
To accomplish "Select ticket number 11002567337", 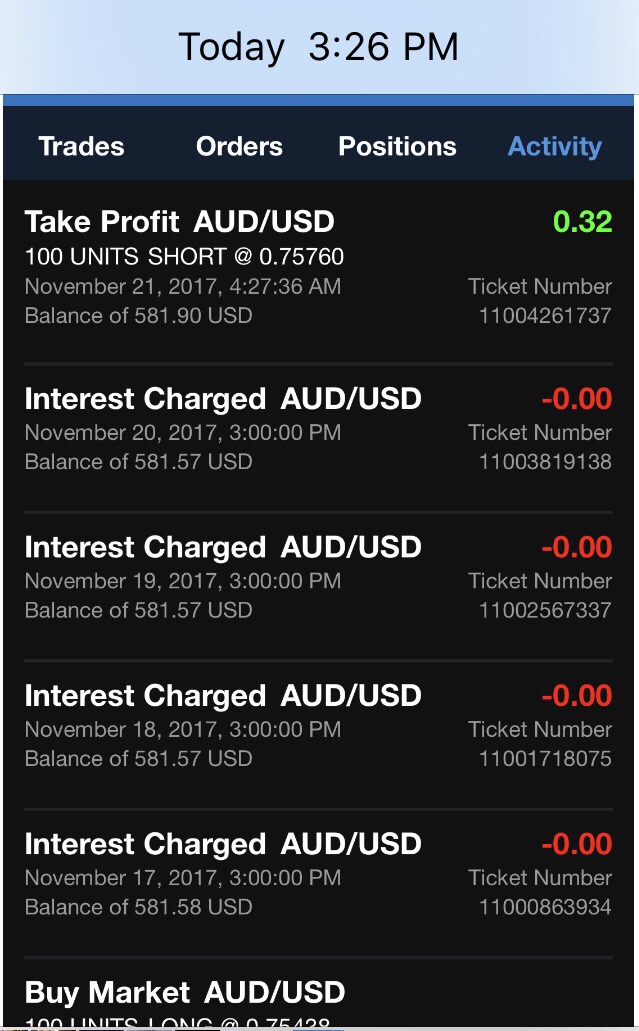I will 545,610.
